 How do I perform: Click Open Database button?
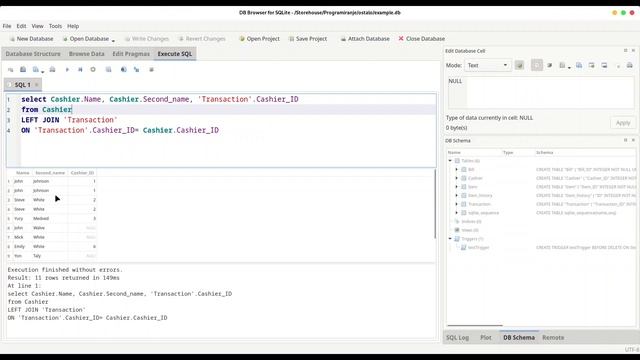86,39
